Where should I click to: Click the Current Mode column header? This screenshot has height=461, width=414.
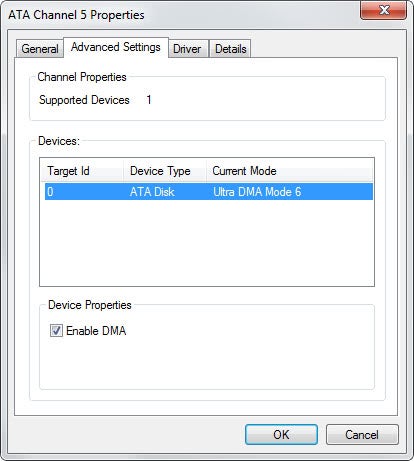(x=289, y=171)
